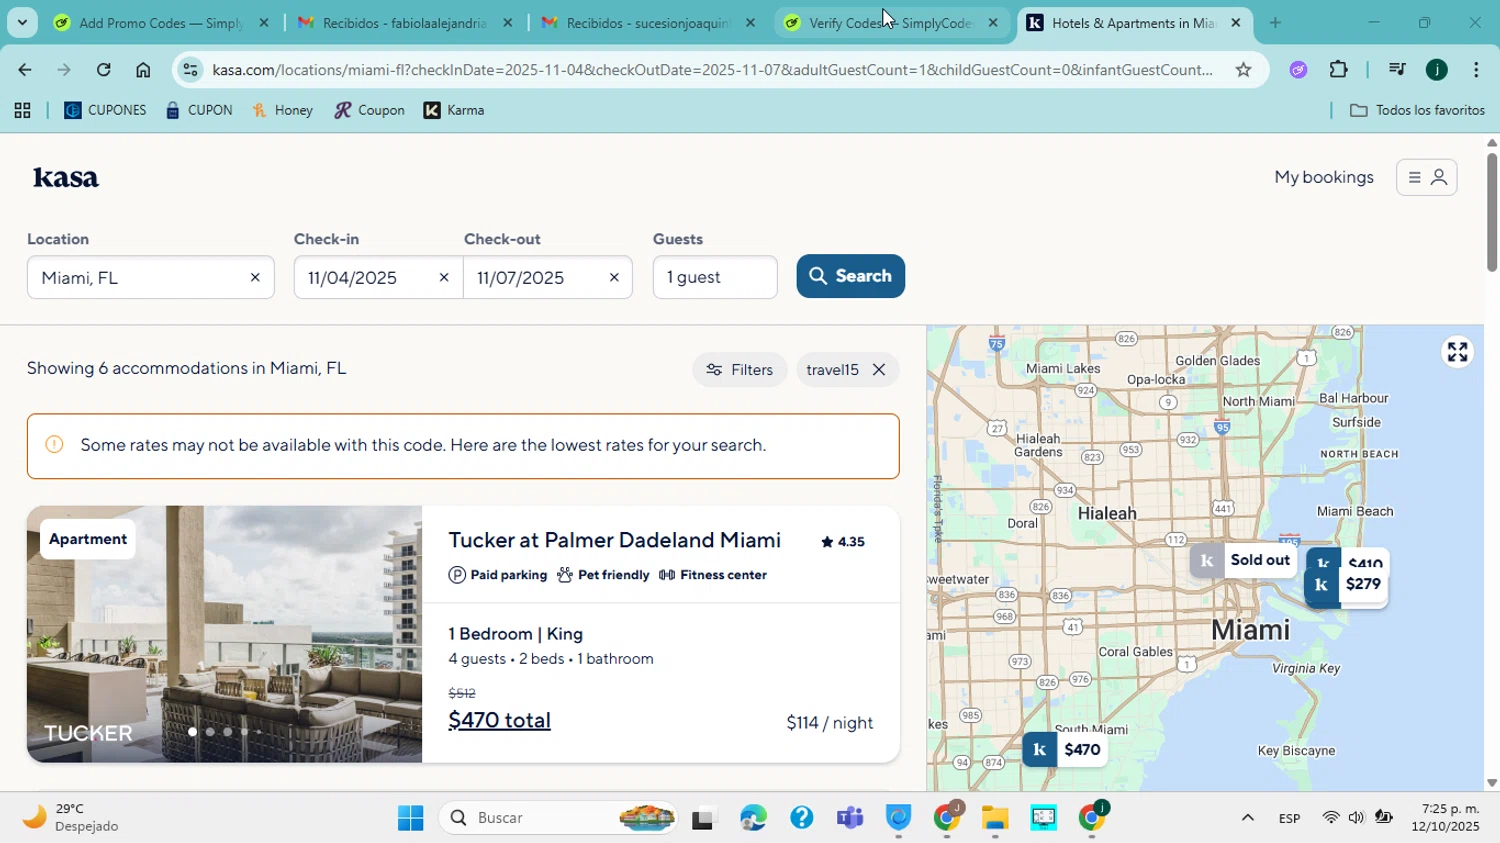Remove the travel15 promo code chip
Image resolution: width=1500 pixels, height=843 pixels.
pyautogui.click(x=878, y=370)
